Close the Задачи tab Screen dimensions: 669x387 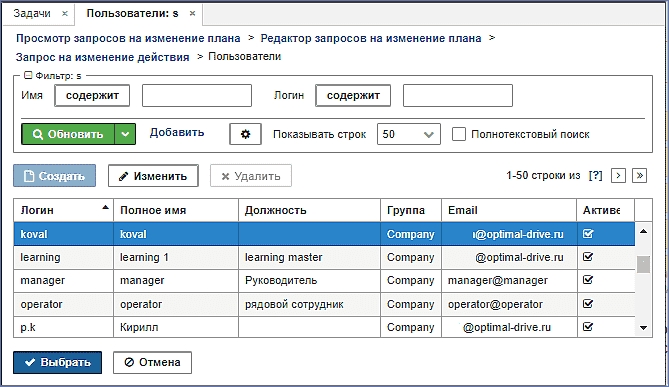pyautogui.click(x=65, y=14)
